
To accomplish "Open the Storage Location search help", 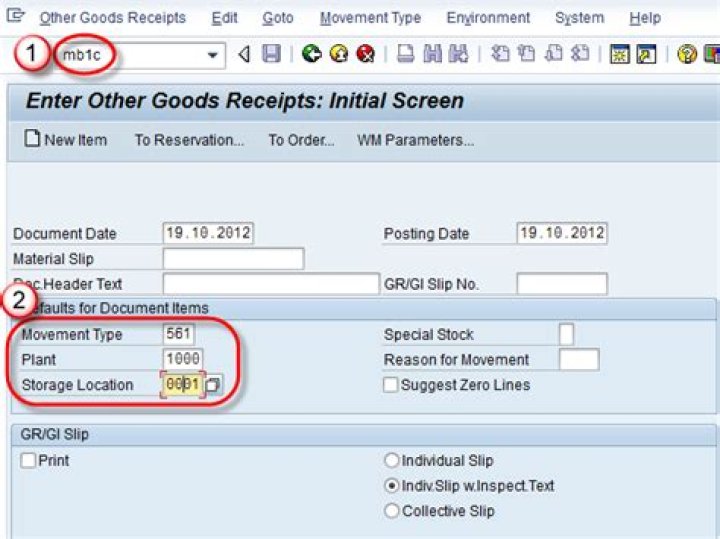I will click(213, 385).
